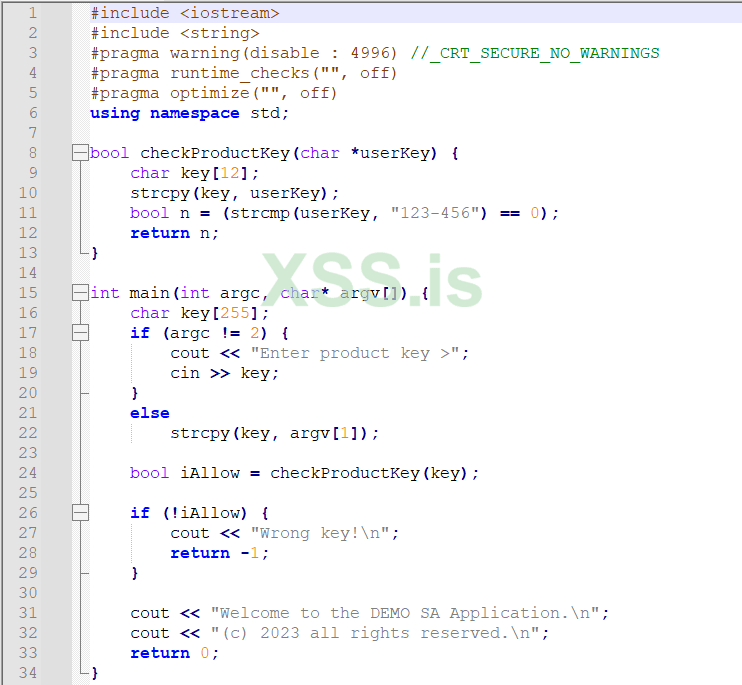
Task: Click '#include <string>' on line 2
Action: coord(175,33)
